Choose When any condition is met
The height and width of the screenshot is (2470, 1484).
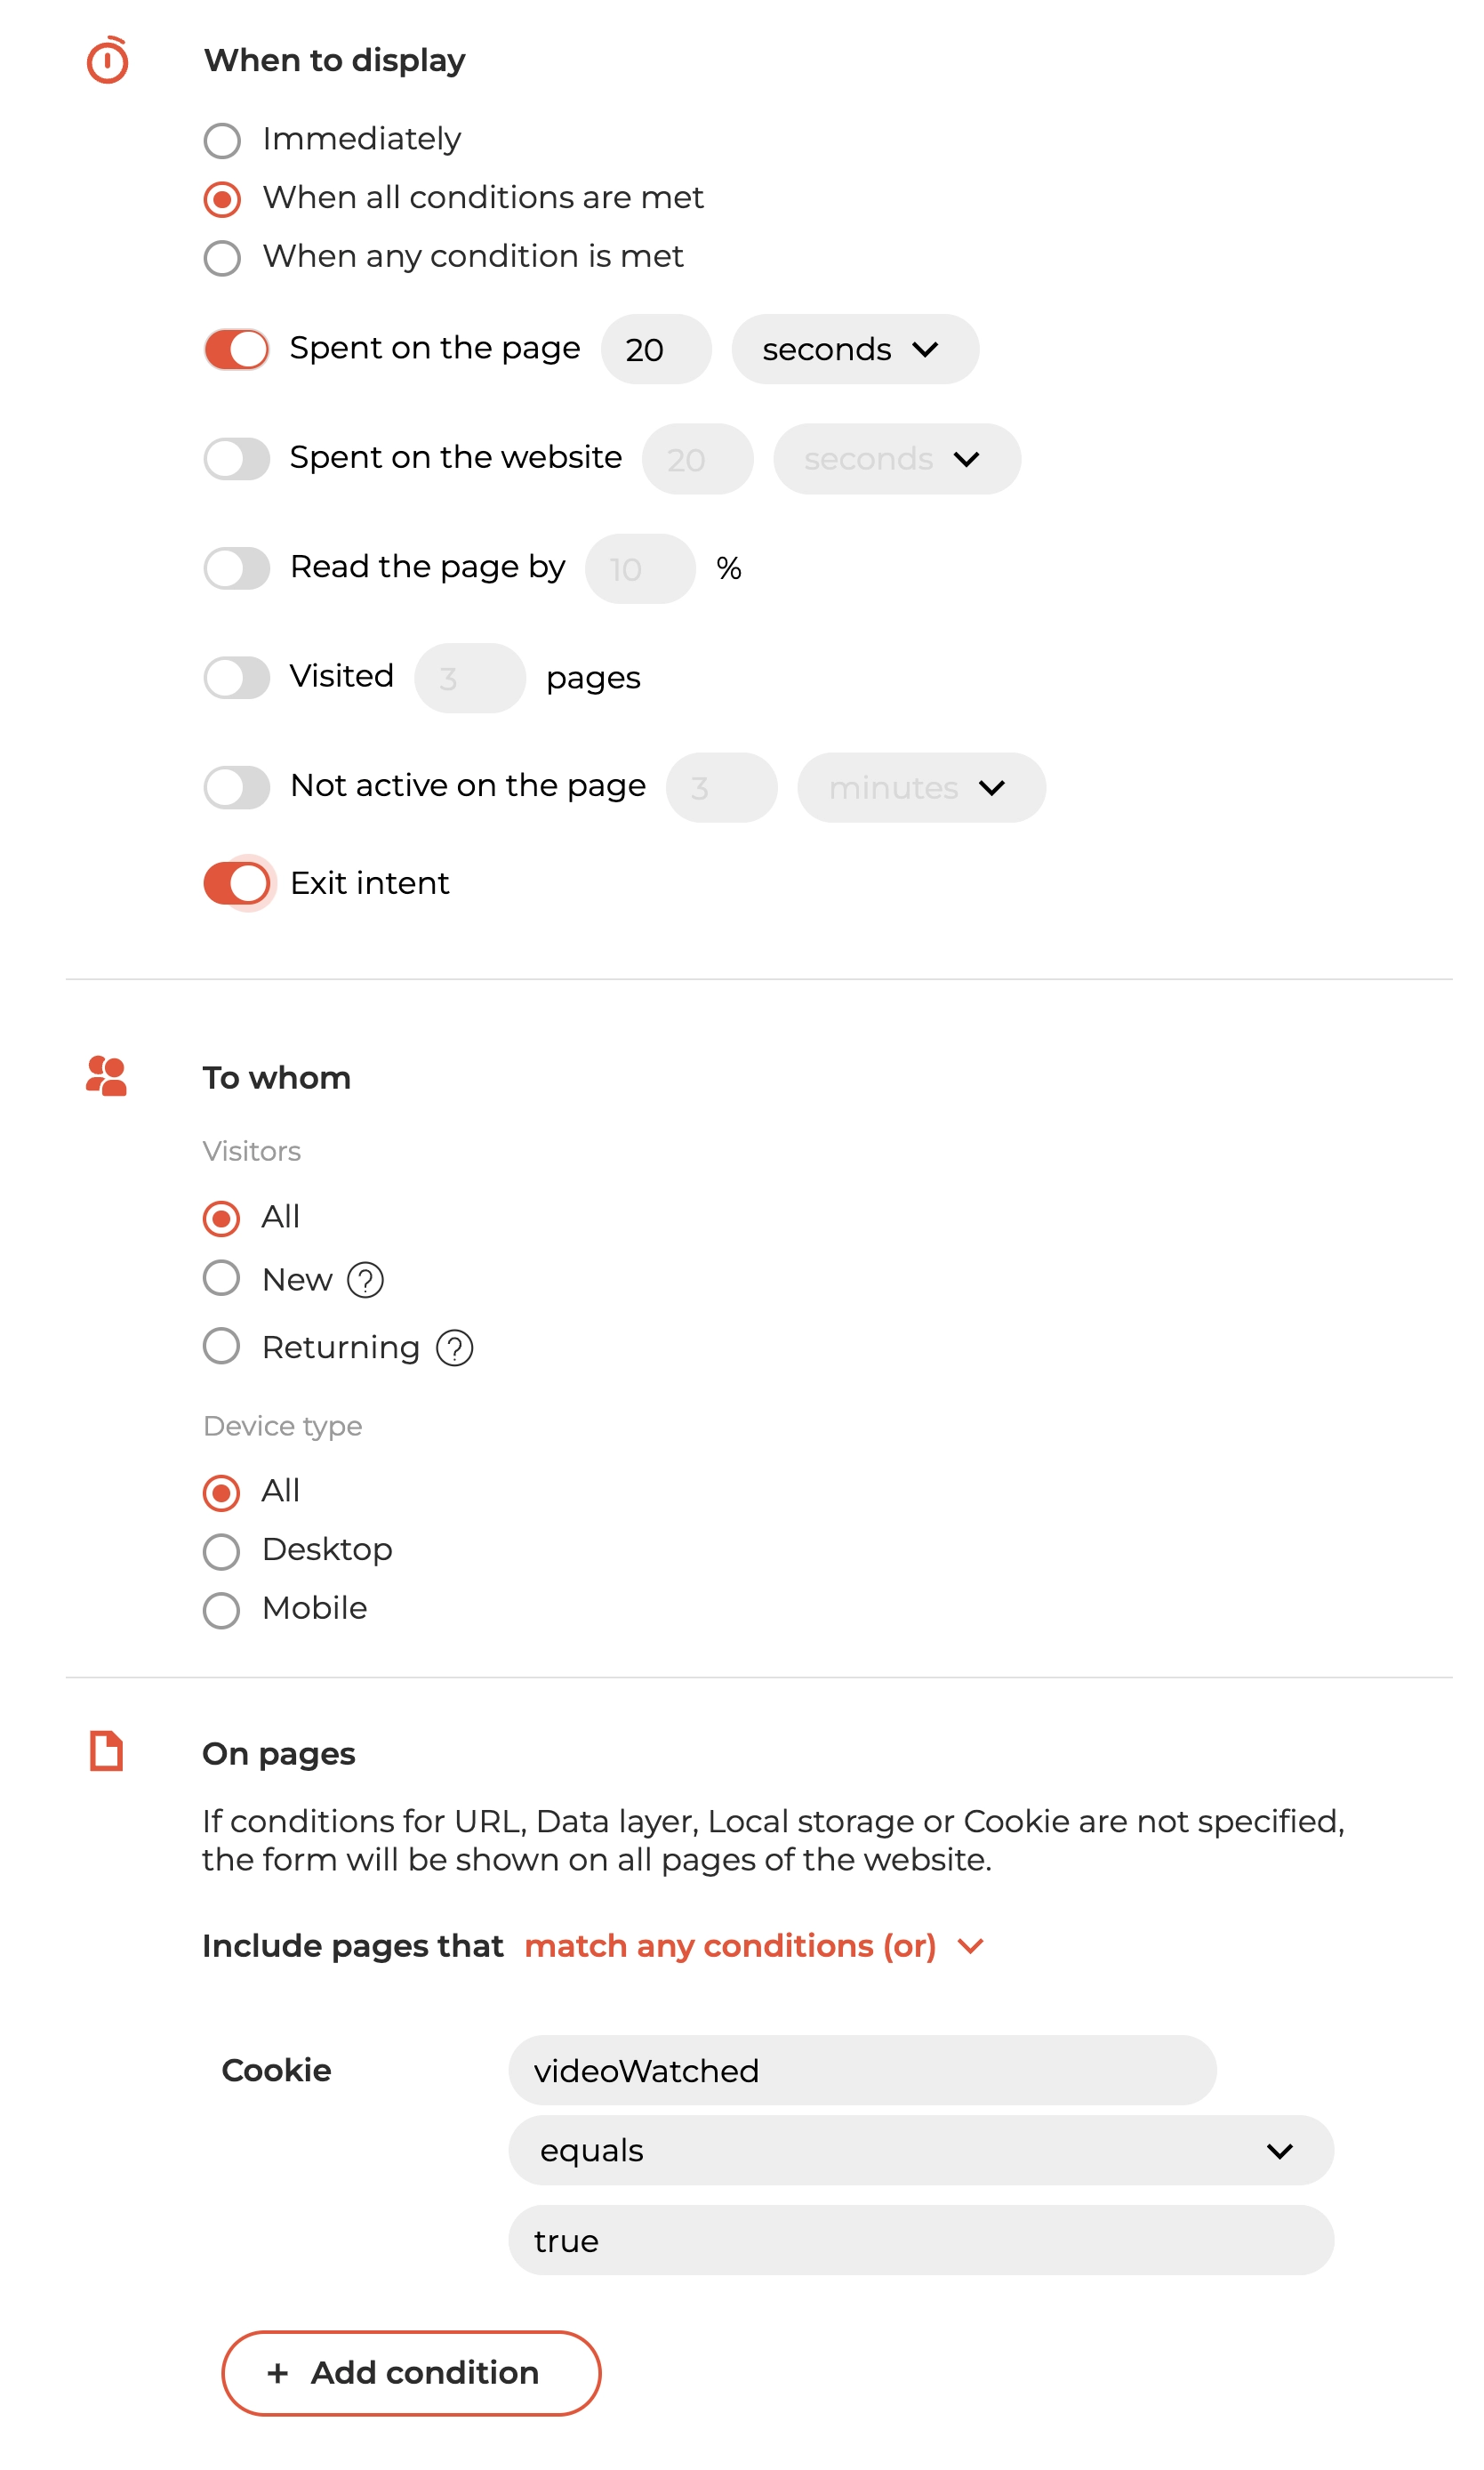(x=222, y=258)
